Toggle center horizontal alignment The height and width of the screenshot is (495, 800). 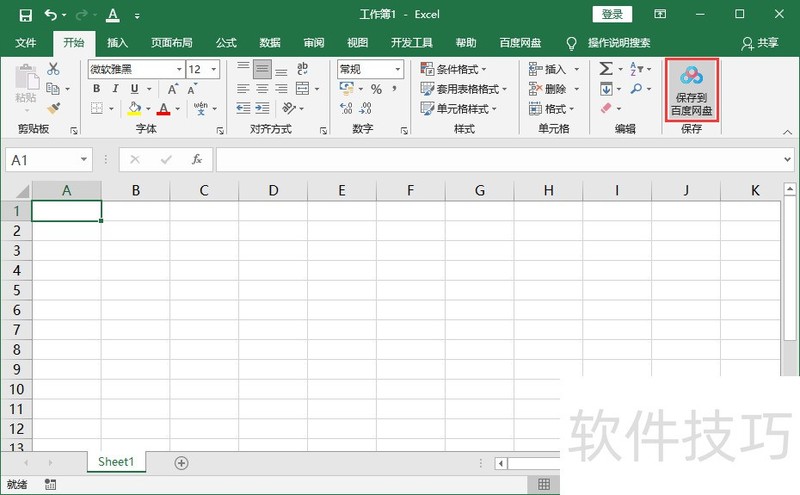point(262,89)
